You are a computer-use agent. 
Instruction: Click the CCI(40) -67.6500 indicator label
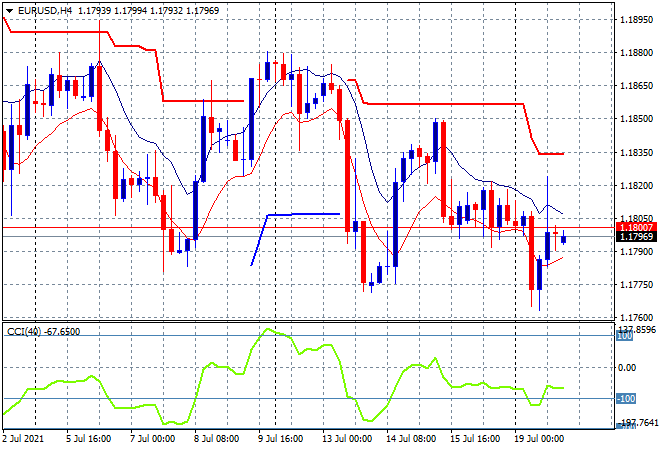point(43,332)
